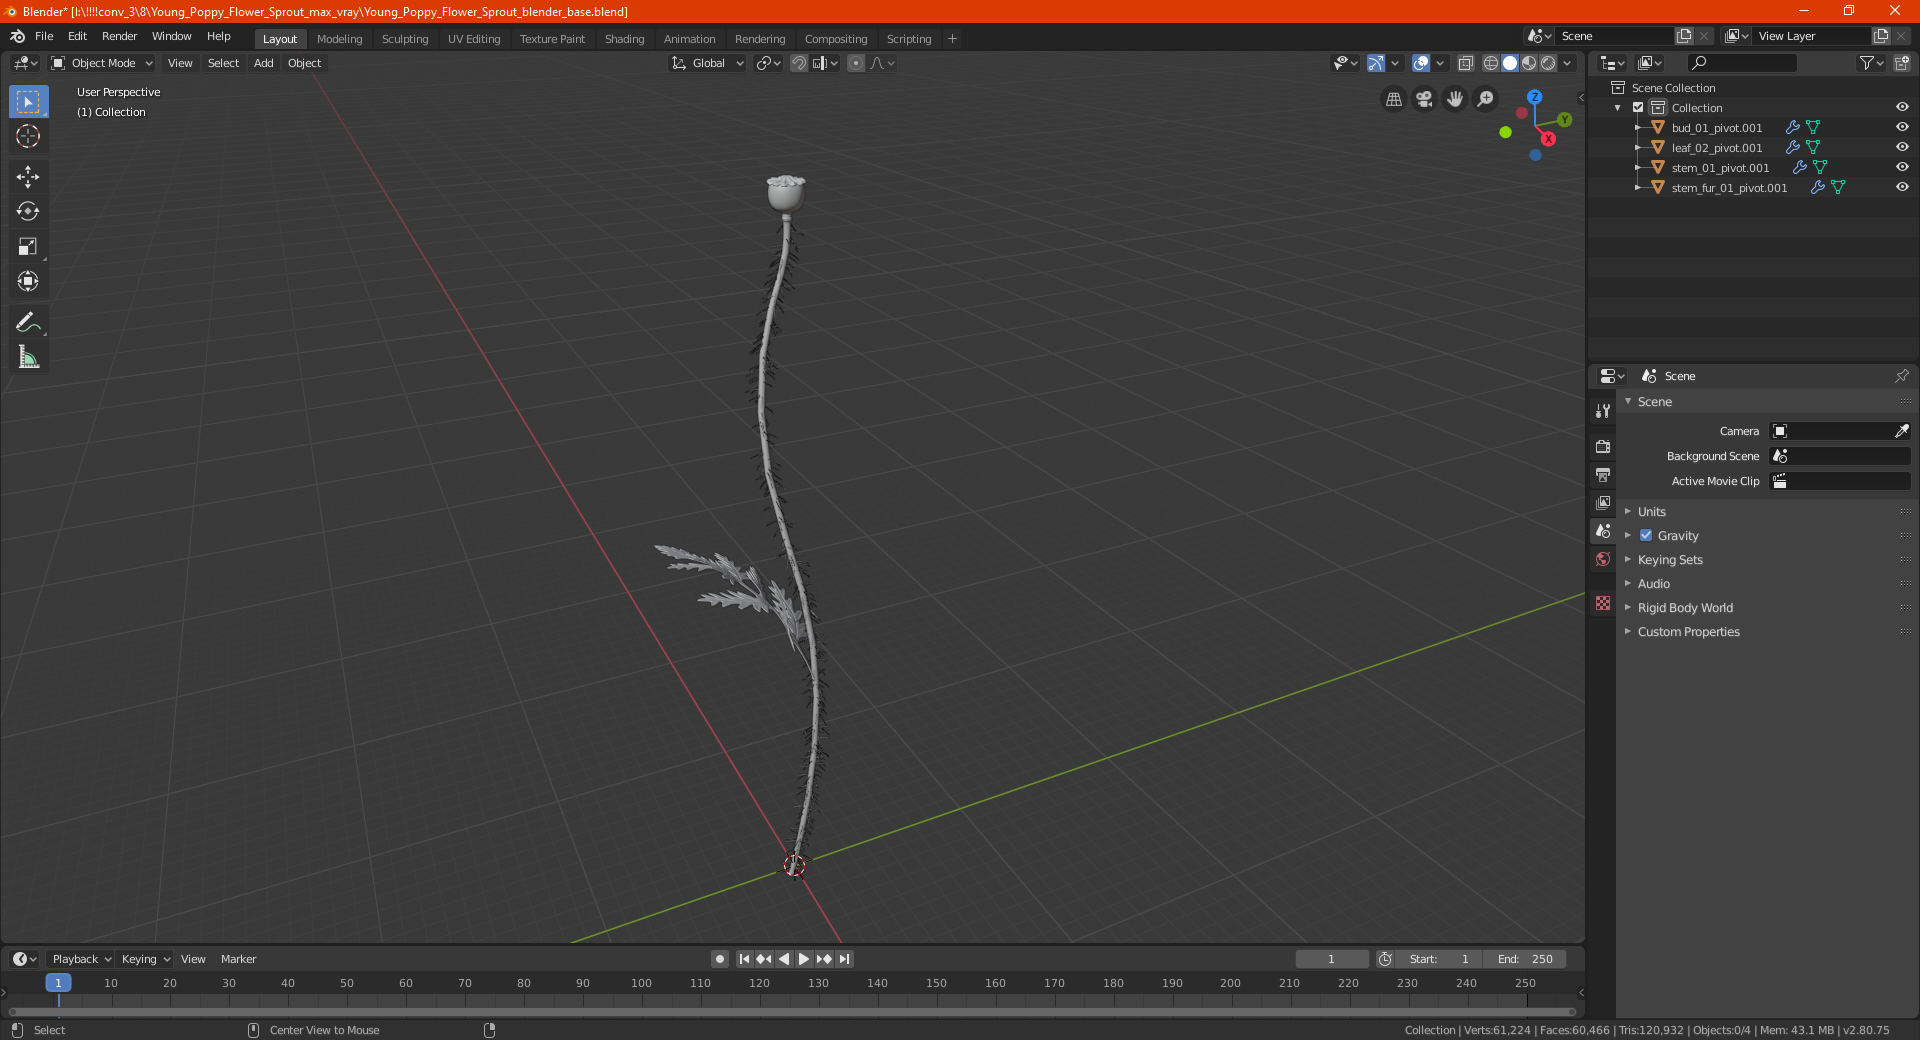This screenshot has height=1040, width=1920.
Task: Open Global transform orientation dropdown
Action: [x=707, y=63]
